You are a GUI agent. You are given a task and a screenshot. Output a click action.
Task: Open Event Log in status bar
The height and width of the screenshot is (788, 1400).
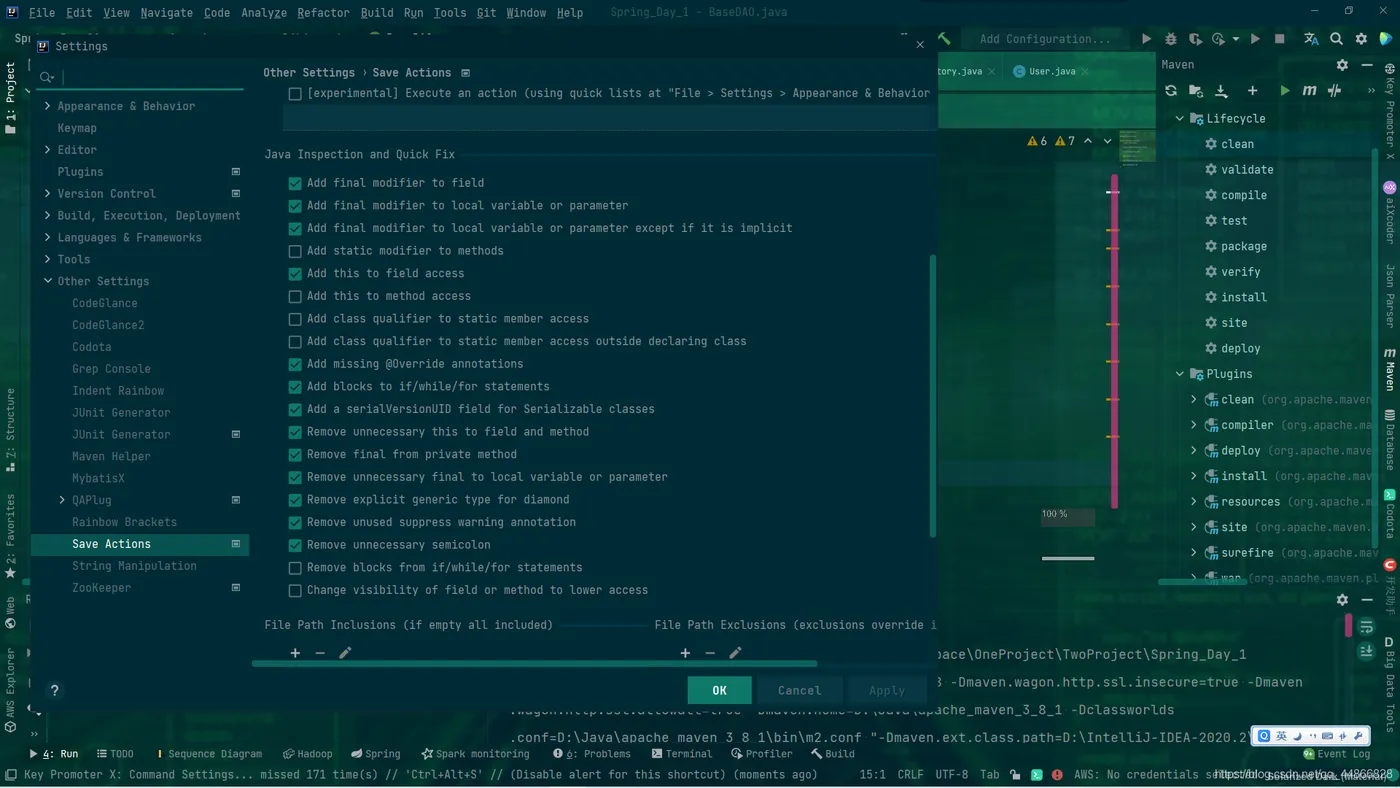[1336, 754]
